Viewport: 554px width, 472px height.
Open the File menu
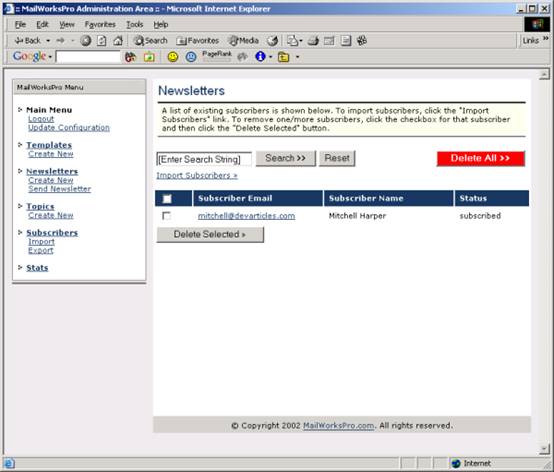(x=20, y=24)
